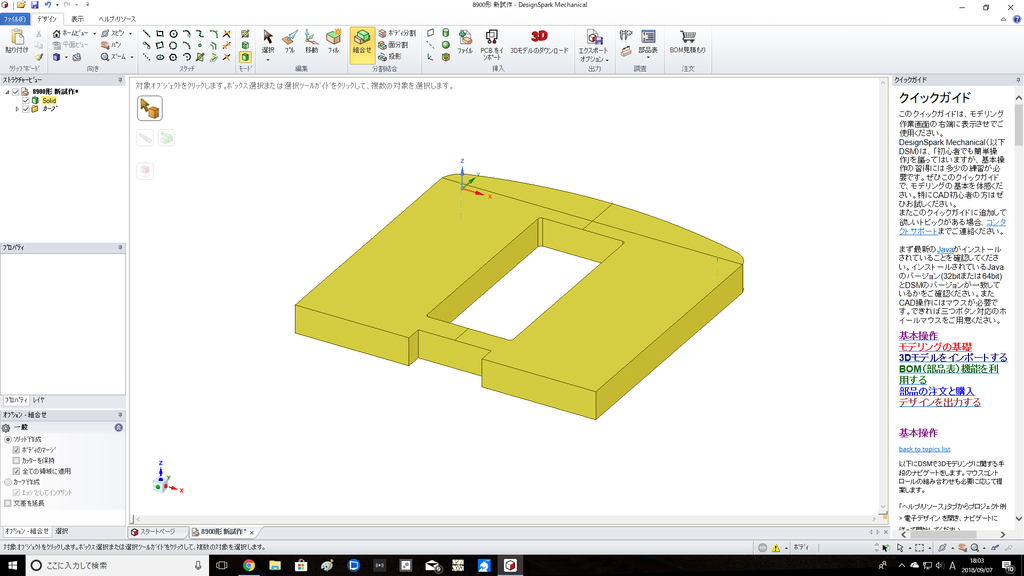Click the 投影 (Project) tool
This screenshot has width=1024, height=576.
coord(391,57)
